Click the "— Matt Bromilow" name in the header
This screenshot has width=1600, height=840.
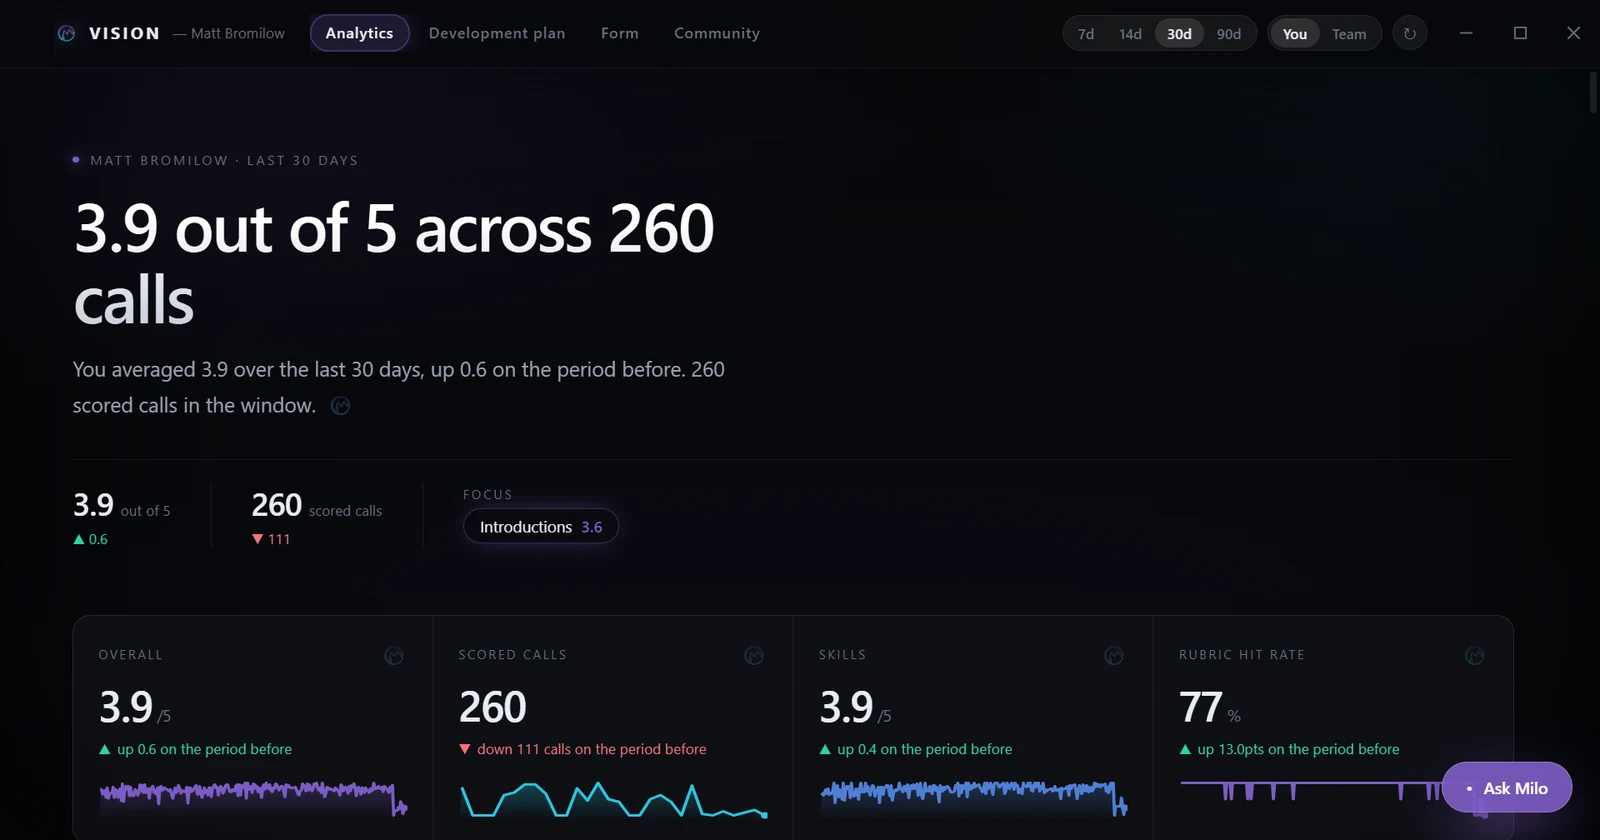click(x=229, y=33)
